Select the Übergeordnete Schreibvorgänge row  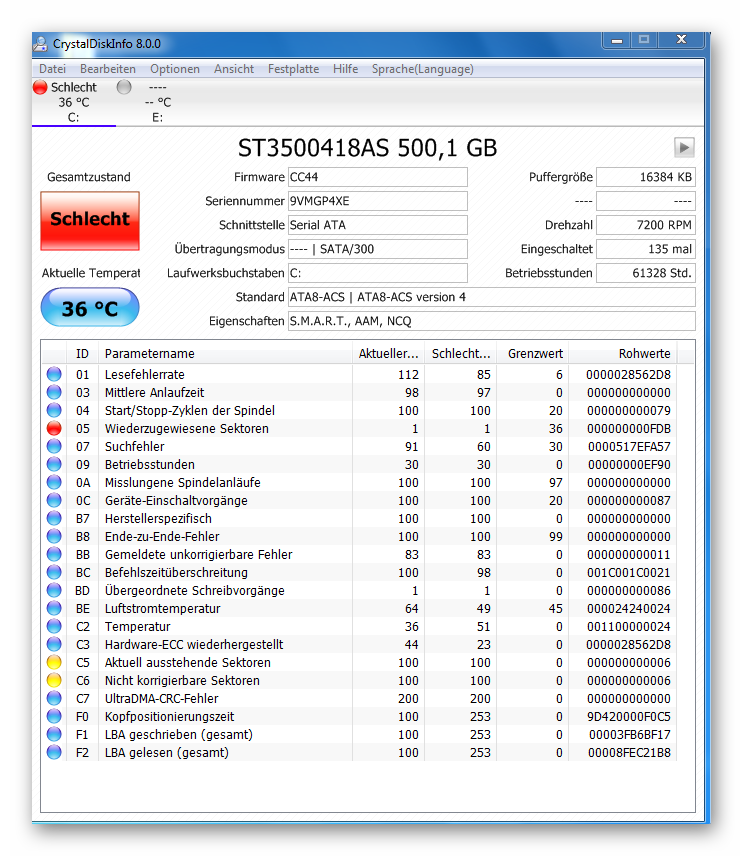[359, 590]
